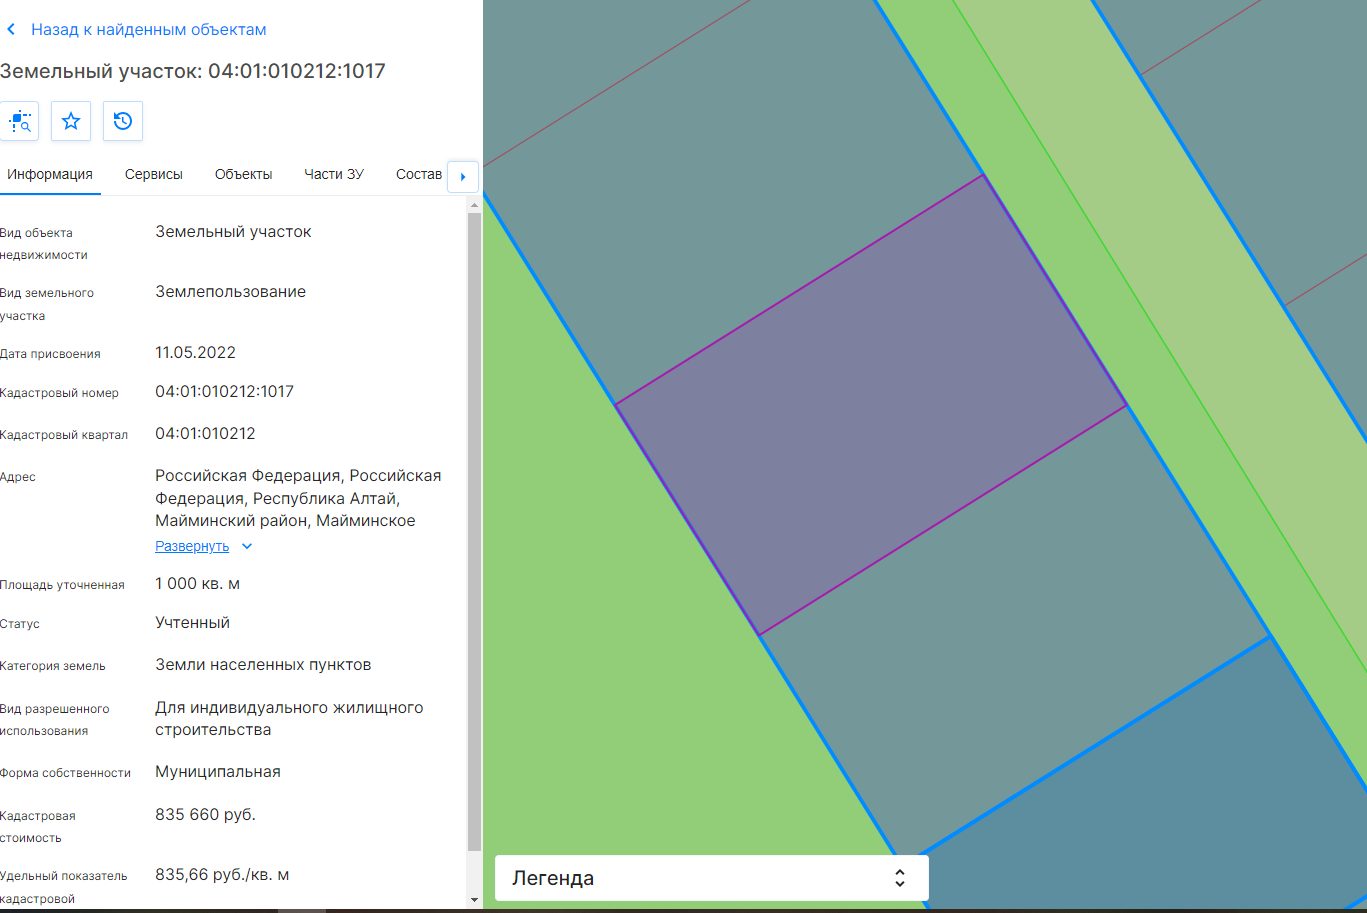Screen dimensions: 1367x913
Task: Add parcel to favorites with star icon
Action: point(71,121)
